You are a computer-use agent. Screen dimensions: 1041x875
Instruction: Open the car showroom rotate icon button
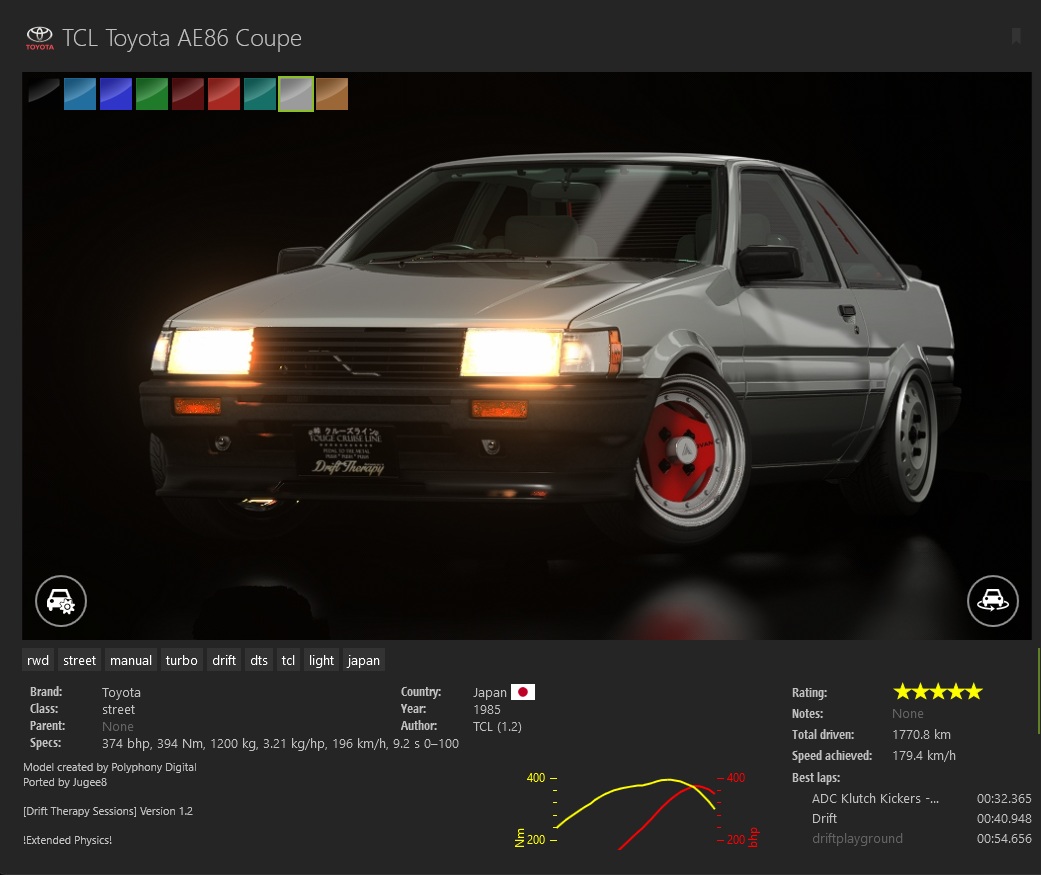click(x=993, y=601)
